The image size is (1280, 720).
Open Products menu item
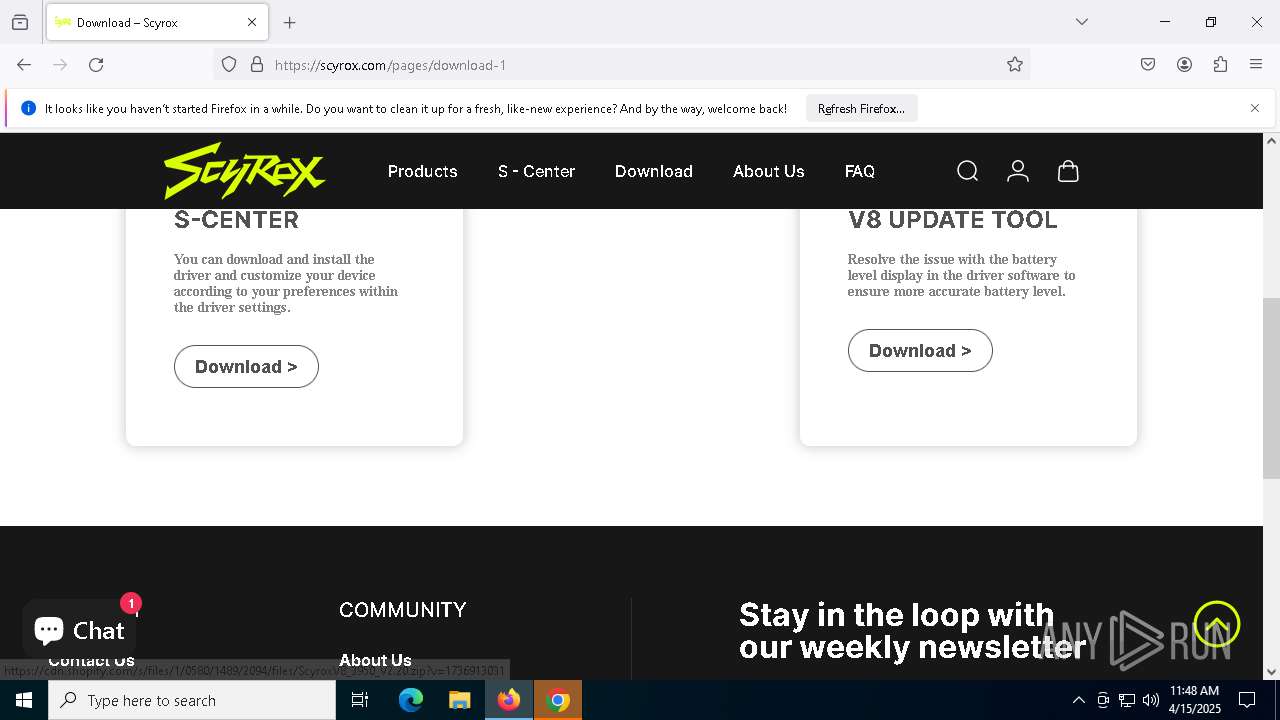423,171
